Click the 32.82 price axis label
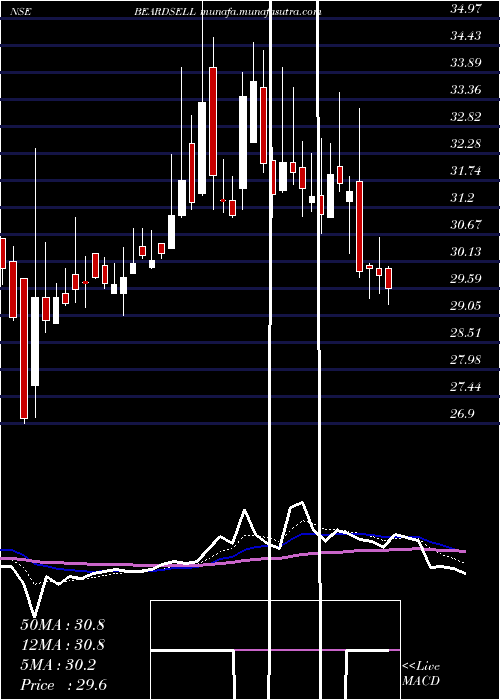 [x=466, y=117]
